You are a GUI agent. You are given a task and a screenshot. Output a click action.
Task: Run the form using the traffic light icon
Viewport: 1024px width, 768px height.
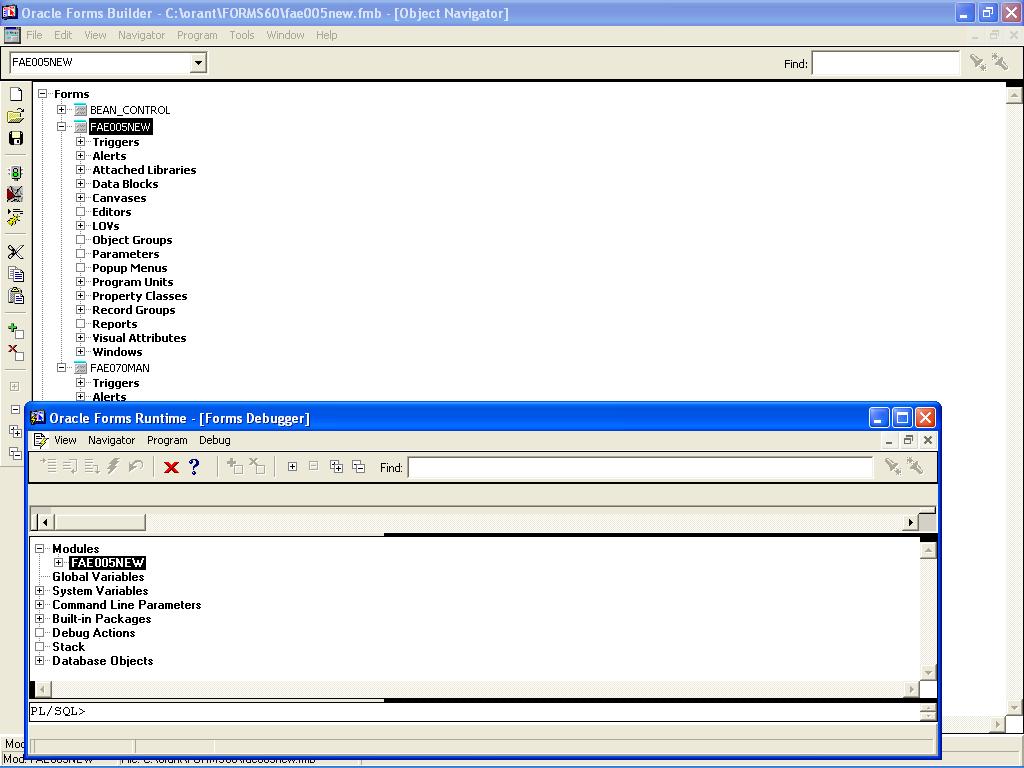tap(15, 173)
